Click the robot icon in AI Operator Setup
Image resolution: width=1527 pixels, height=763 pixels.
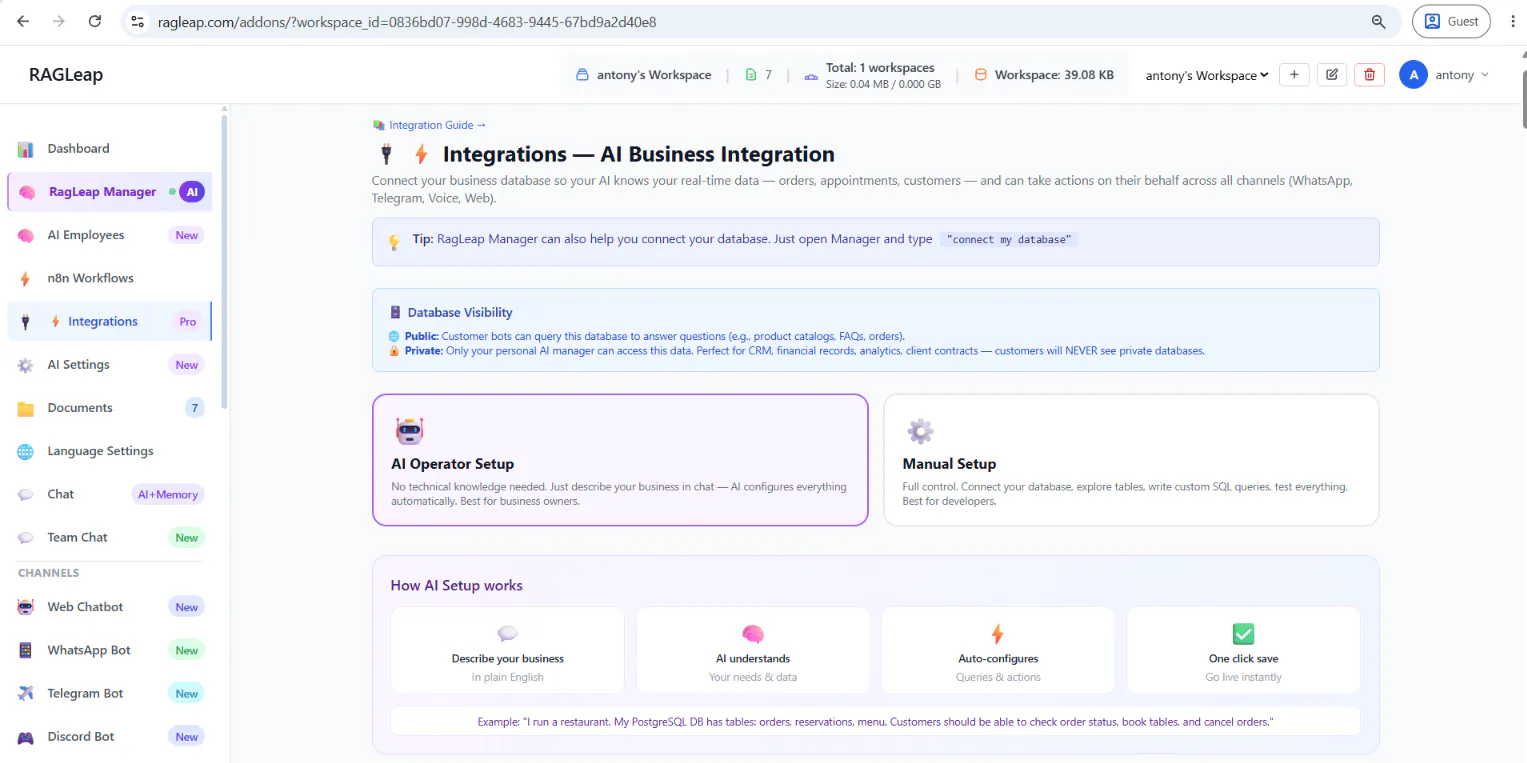[x=410, y=431]
